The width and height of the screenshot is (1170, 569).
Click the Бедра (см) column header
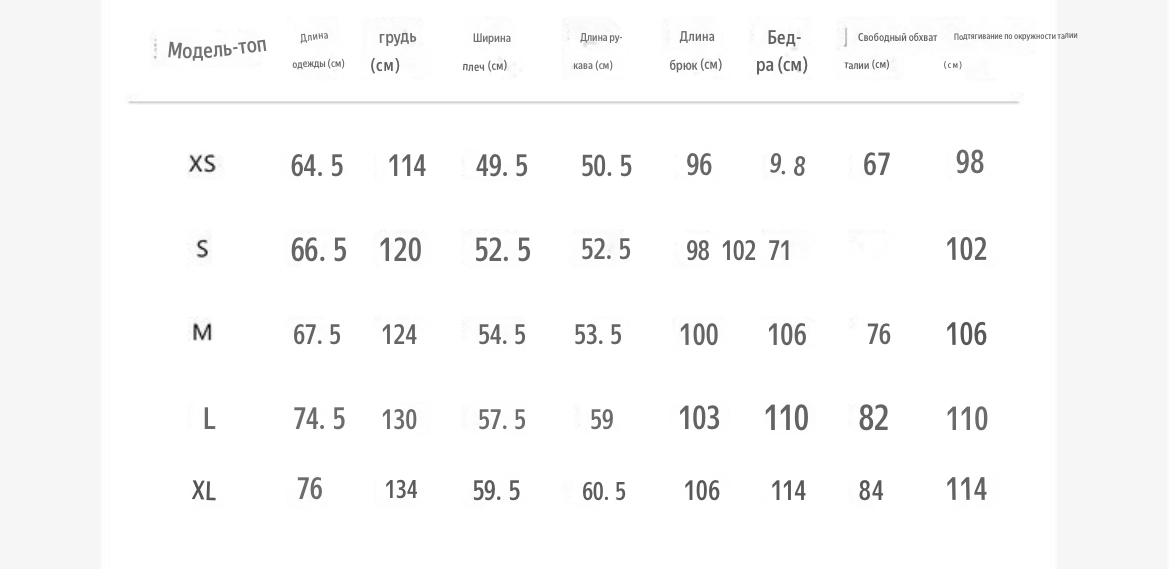pyautogui.click(x=782, y=51)
